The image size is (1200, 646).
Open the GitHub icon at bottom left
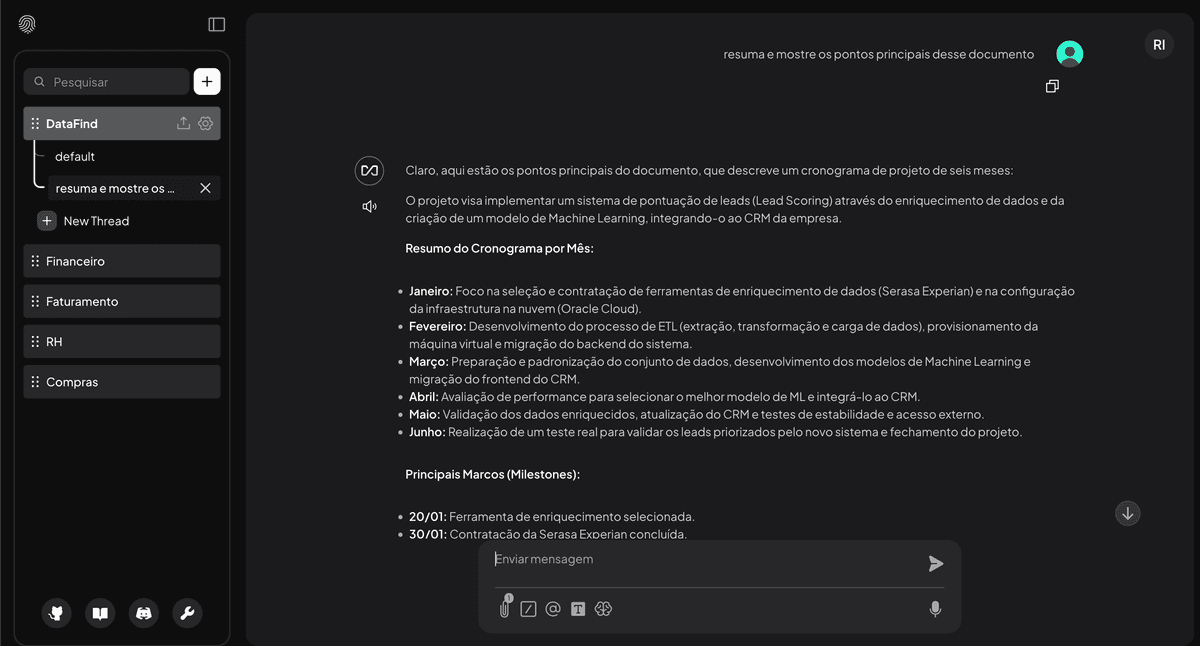pyautogui.click(x=56, y=613)
